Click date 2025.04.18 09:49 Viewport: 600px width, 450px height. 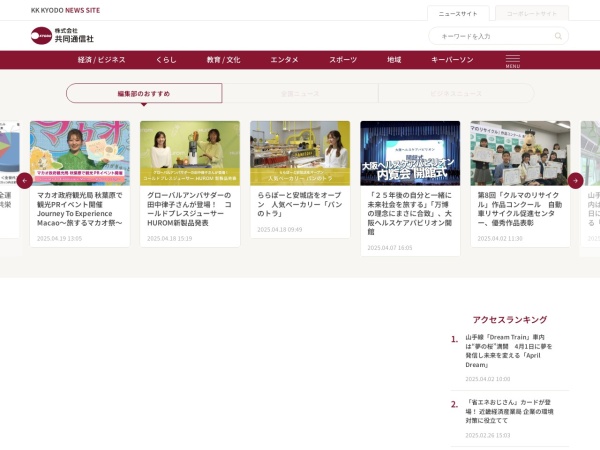click(x=280, y=230)
